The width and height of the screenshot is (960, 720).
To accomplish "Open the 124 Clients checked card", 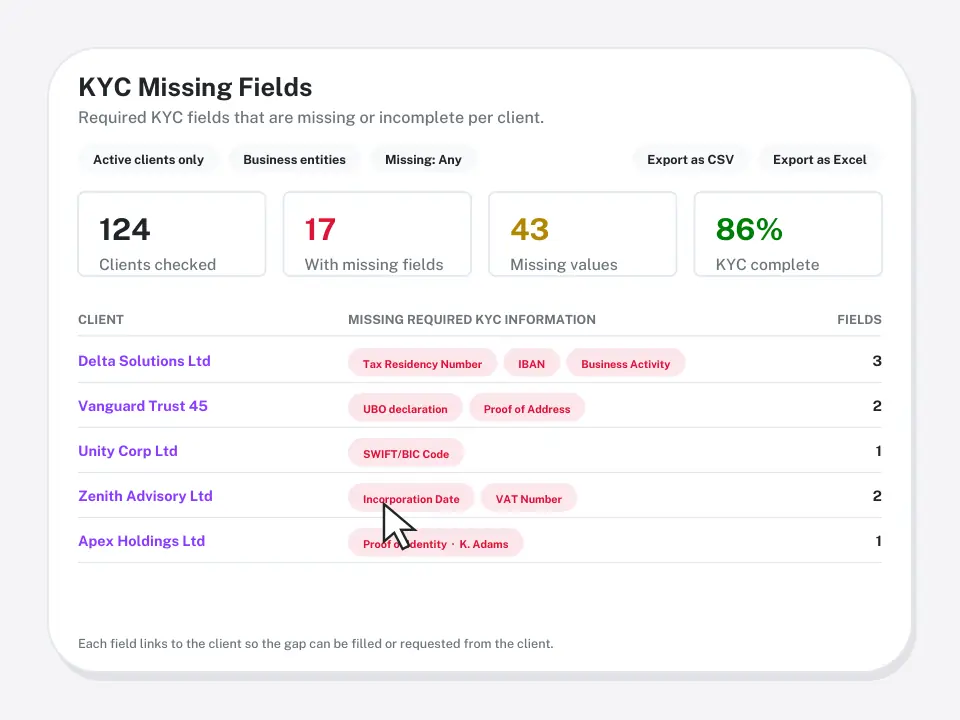I will [172, 234].
